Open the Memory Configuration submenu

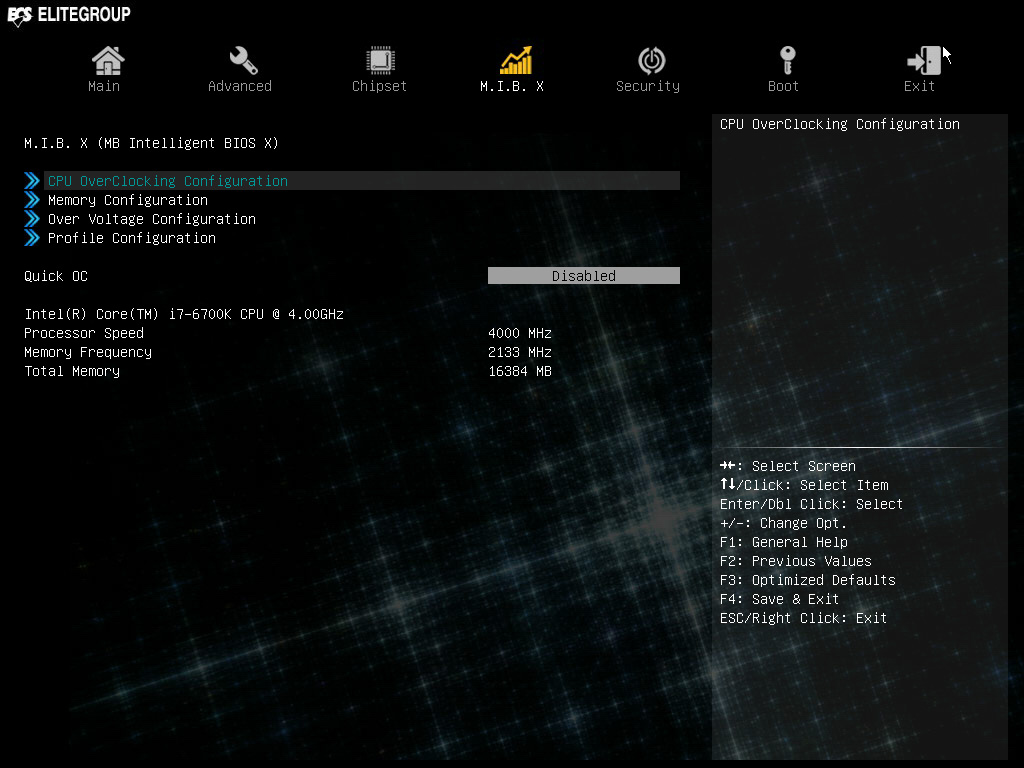tap(128, 200)
